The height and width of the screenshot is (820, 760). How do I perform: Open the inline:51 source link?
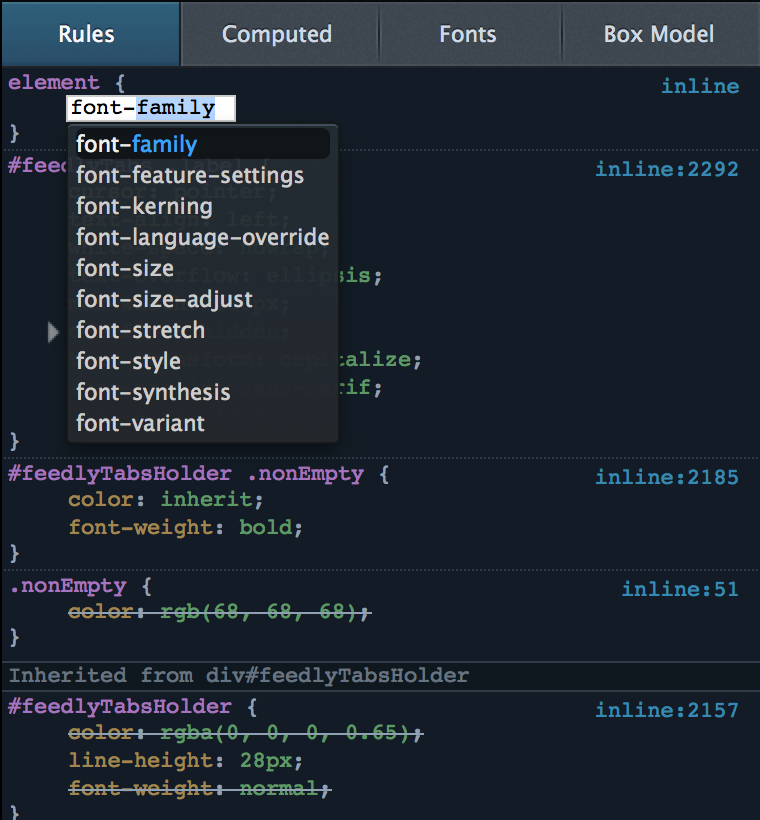[679, 589]
